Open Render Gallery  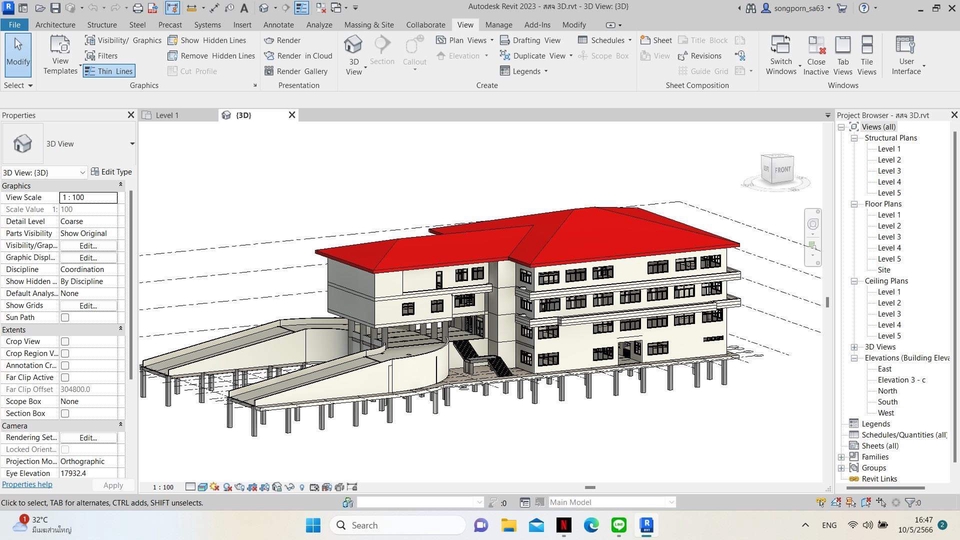coord(295,71)
